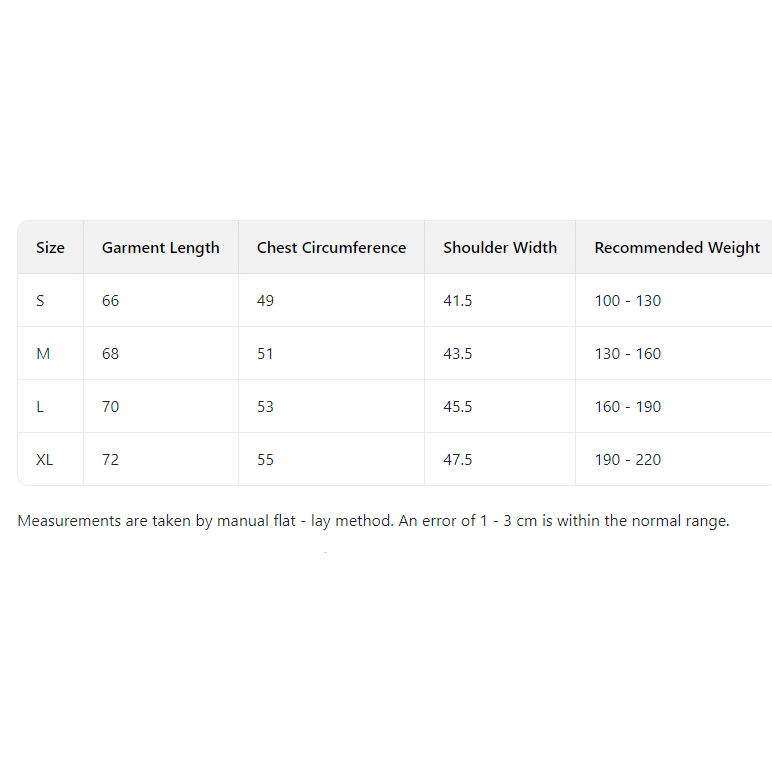Click the Recommended Weight header
772x773 pixels.
point(677,247)
